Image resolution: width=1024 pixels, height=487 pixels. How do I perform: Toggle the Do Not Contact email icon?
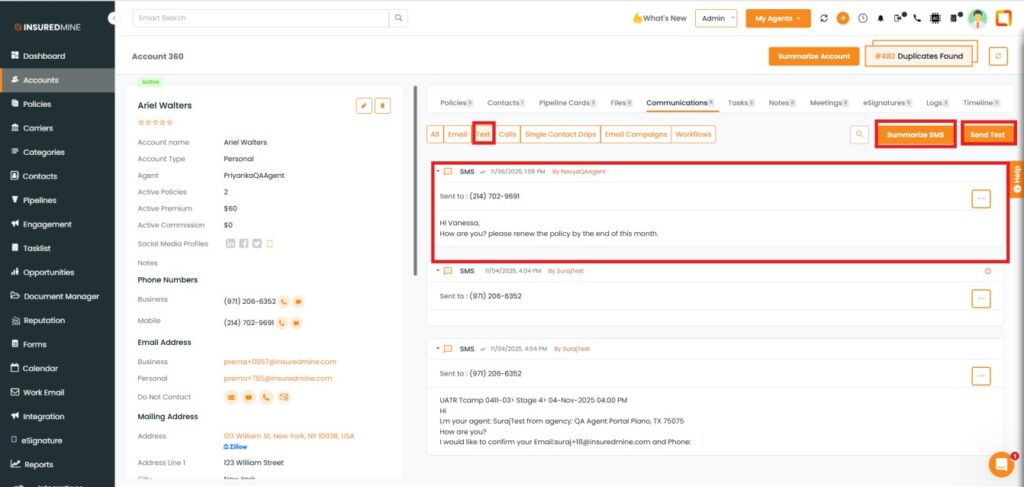click(231, 397)
